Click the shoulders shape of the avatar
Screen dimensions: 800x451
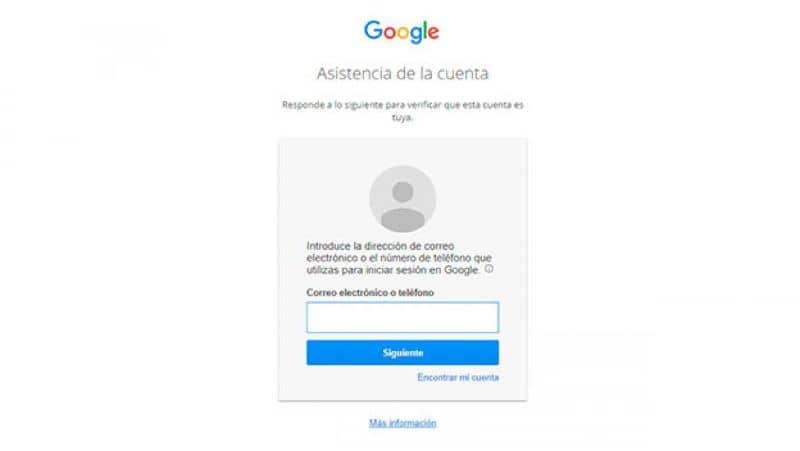403,220
